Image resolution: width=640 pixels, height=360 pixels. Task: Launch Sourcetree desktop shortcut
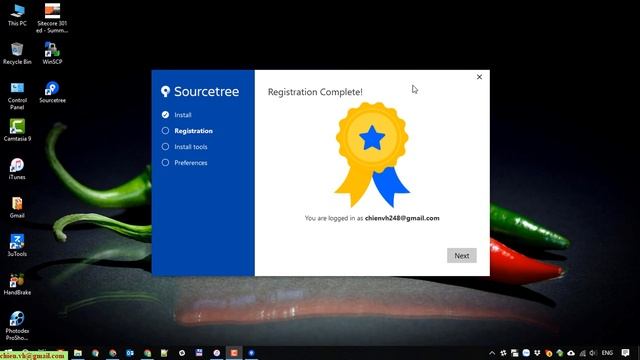click(x=52, y=92)
